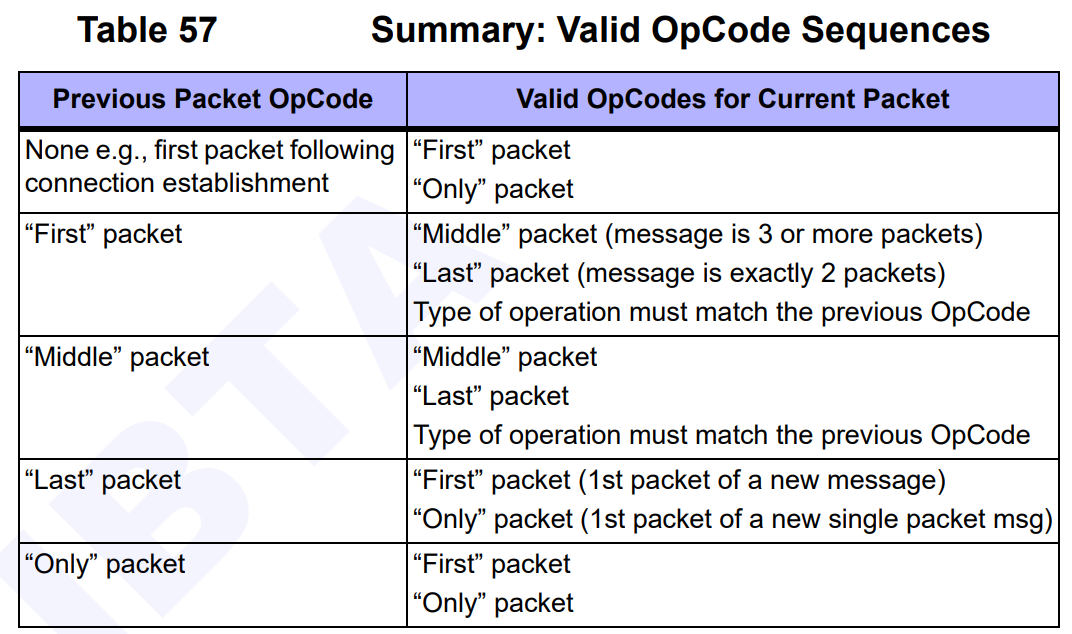Click first Type of operation must match line
The height and width of the screenshot is (634, 1072).
click(721, 313)
